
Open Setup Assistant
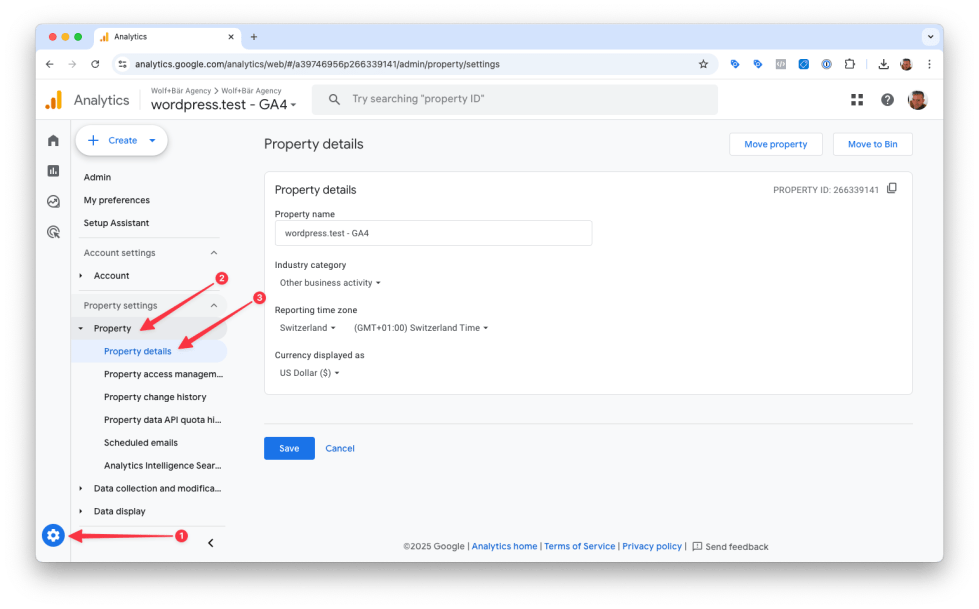click(116, 223)
